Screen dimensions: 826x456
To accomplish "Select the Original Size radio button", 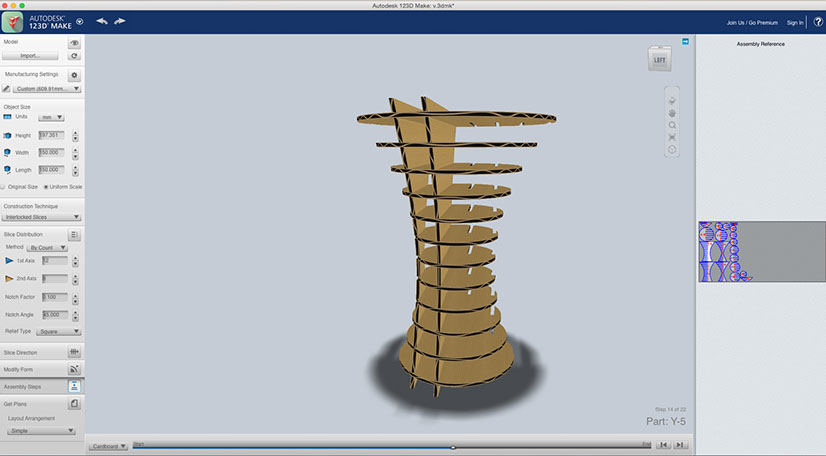I will pos(3,187).
